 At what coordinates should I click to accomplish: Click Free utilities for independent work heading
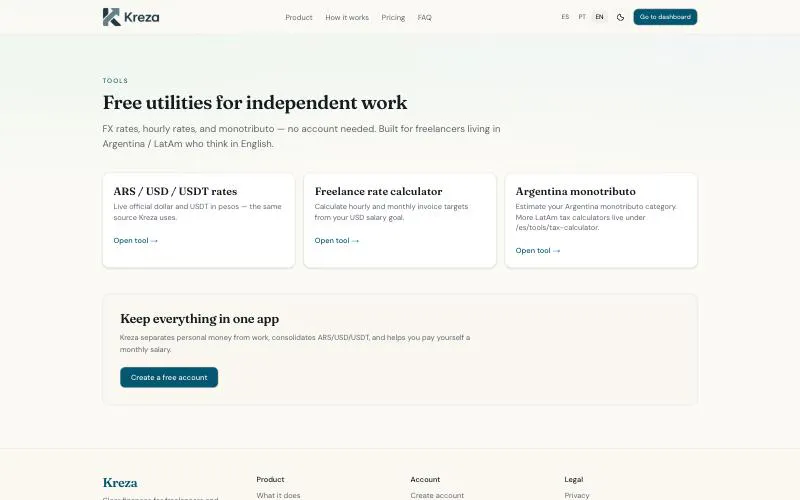tap(255, 103)
